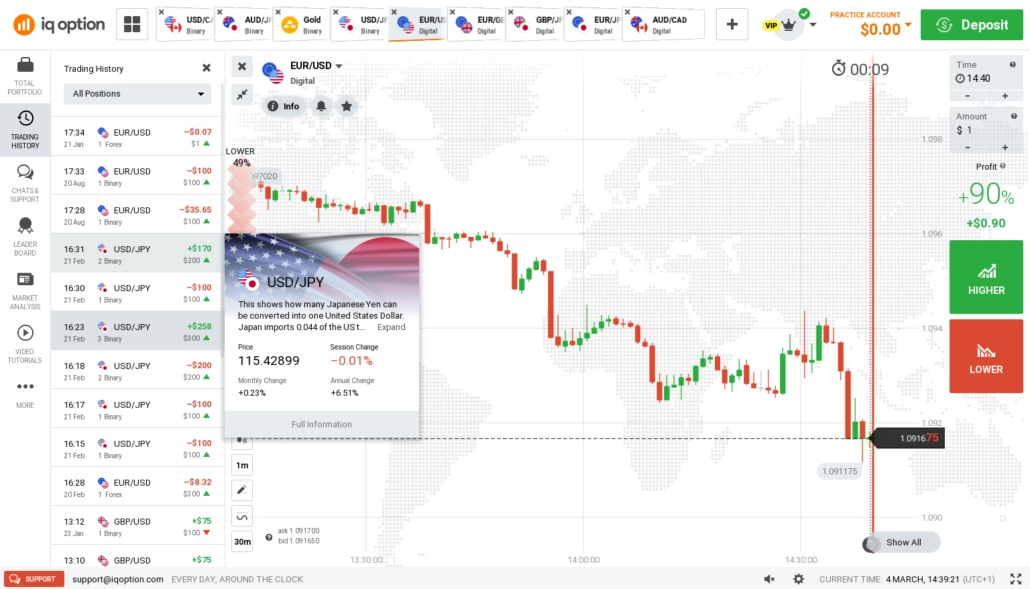Toggle fullscreen mode in the status bar
Viewport: 1030px width, 589px height.
[1015, 578]
